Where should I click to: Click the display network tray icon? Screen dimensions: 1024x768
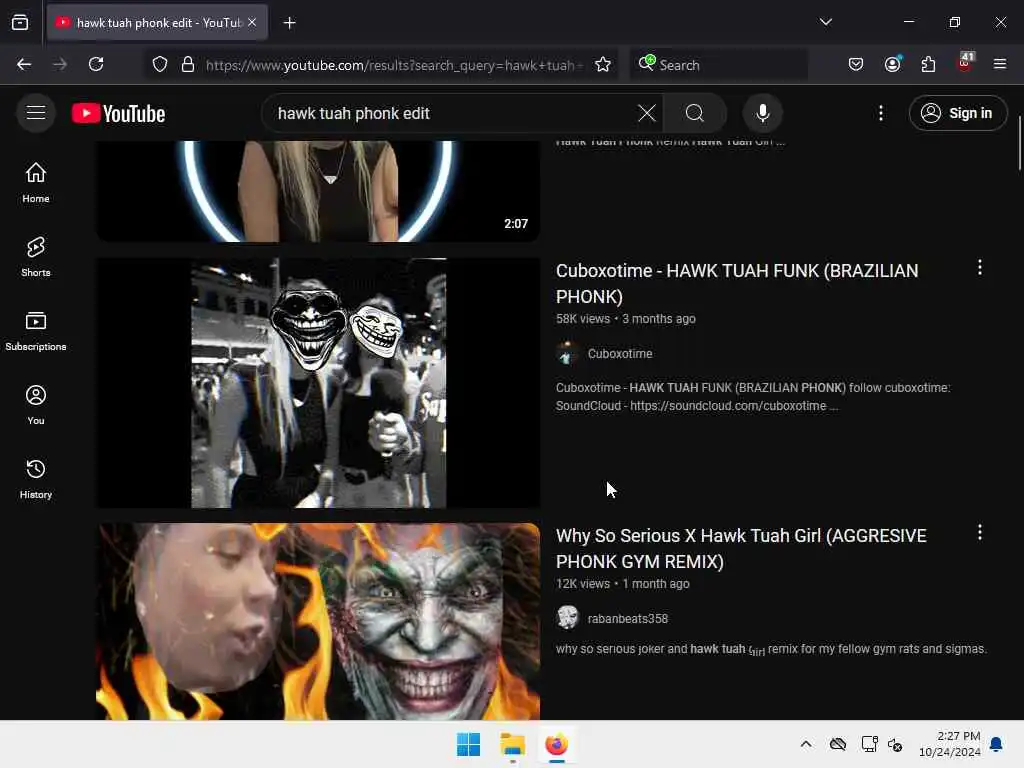869,744
